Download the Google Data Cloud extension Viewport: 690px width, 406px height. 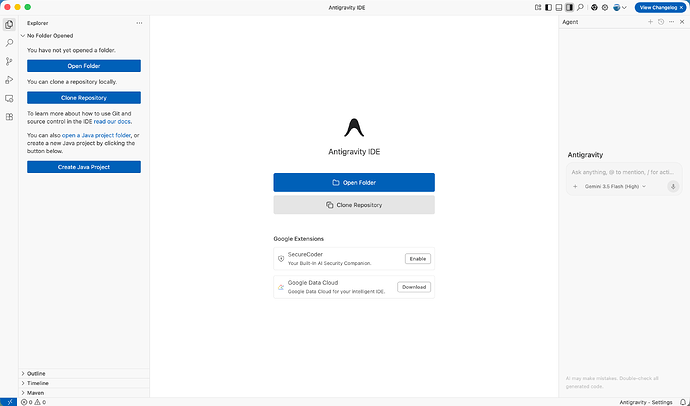[414, 287]
